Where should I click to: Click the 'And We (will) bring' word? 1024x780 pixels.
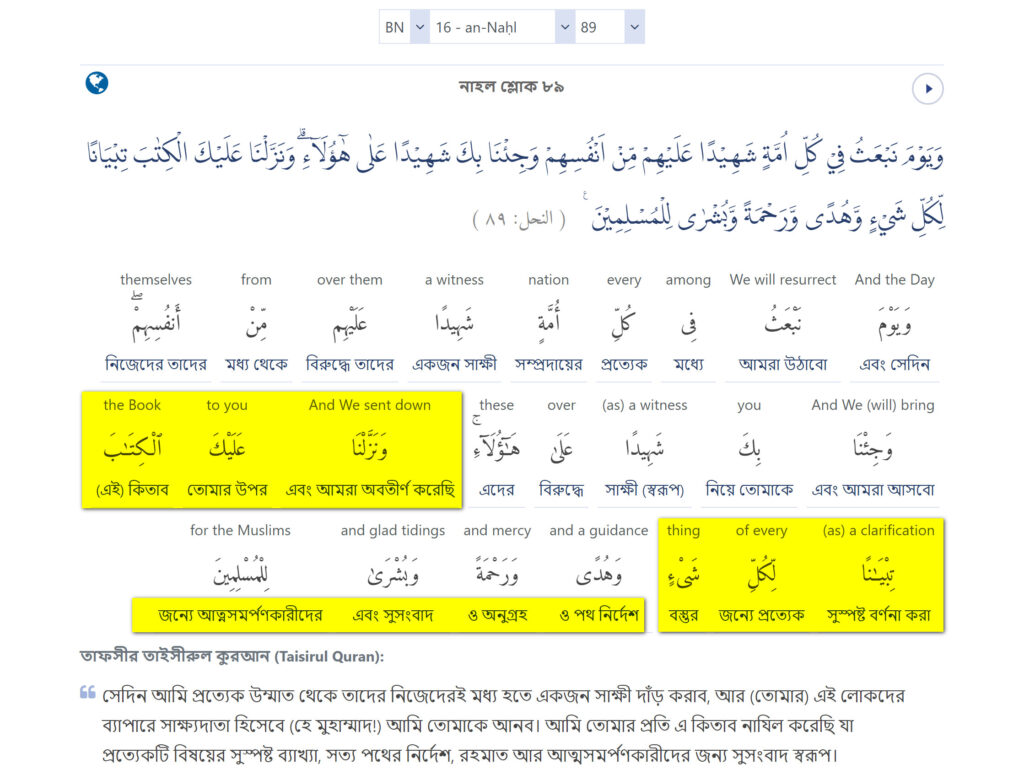[872, 449]
